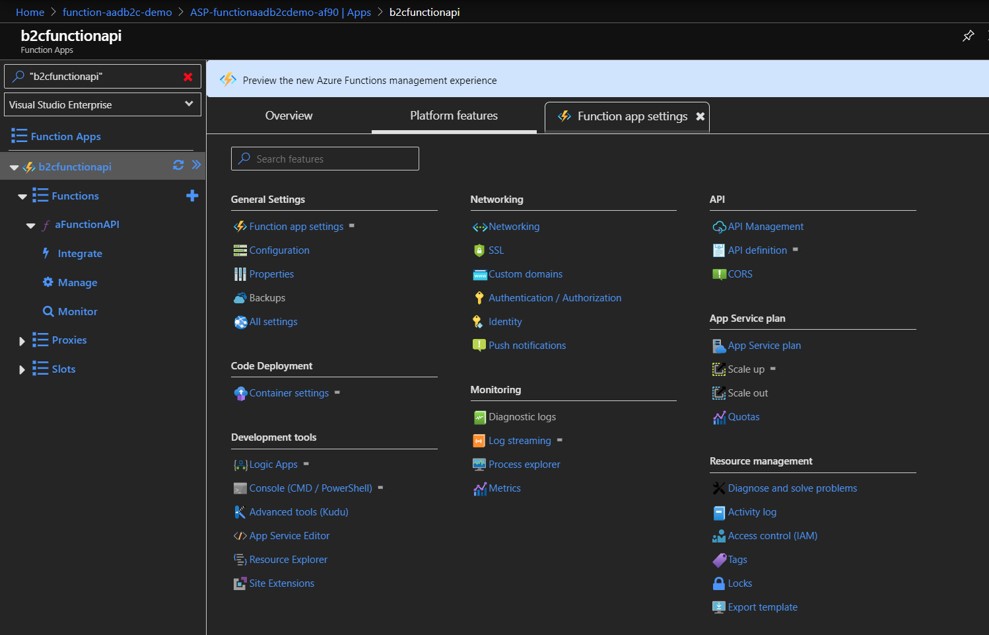Viewport: 989px width, 635px height.
Task: Click the Process explorer monitor icon
Action: point(479,465)
